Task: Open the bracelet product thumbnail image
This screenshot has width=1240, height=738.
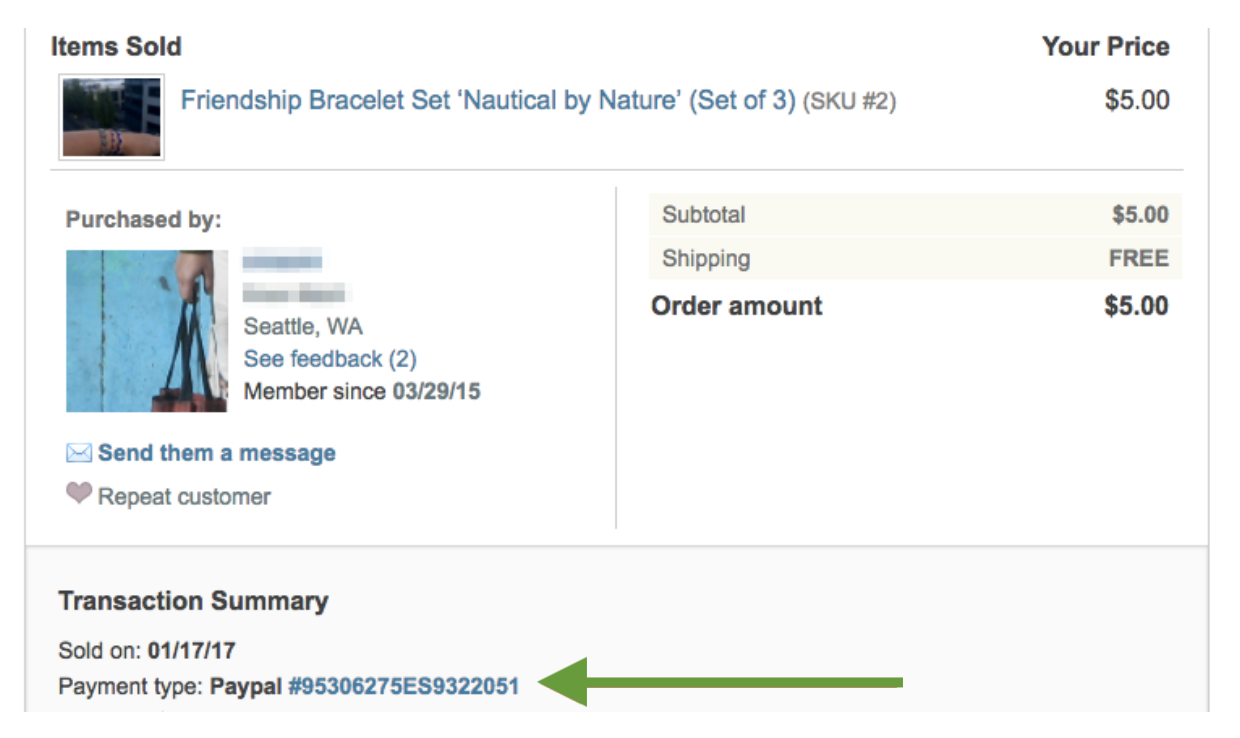Action: click(112, 116)
